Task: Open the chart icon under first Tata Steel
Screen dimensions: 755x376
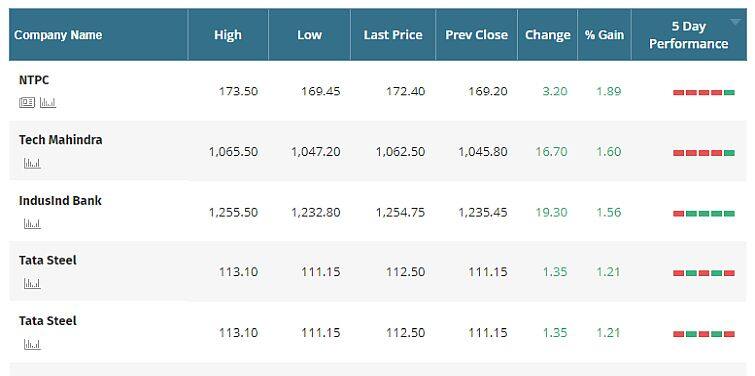Action: [32, 284]
